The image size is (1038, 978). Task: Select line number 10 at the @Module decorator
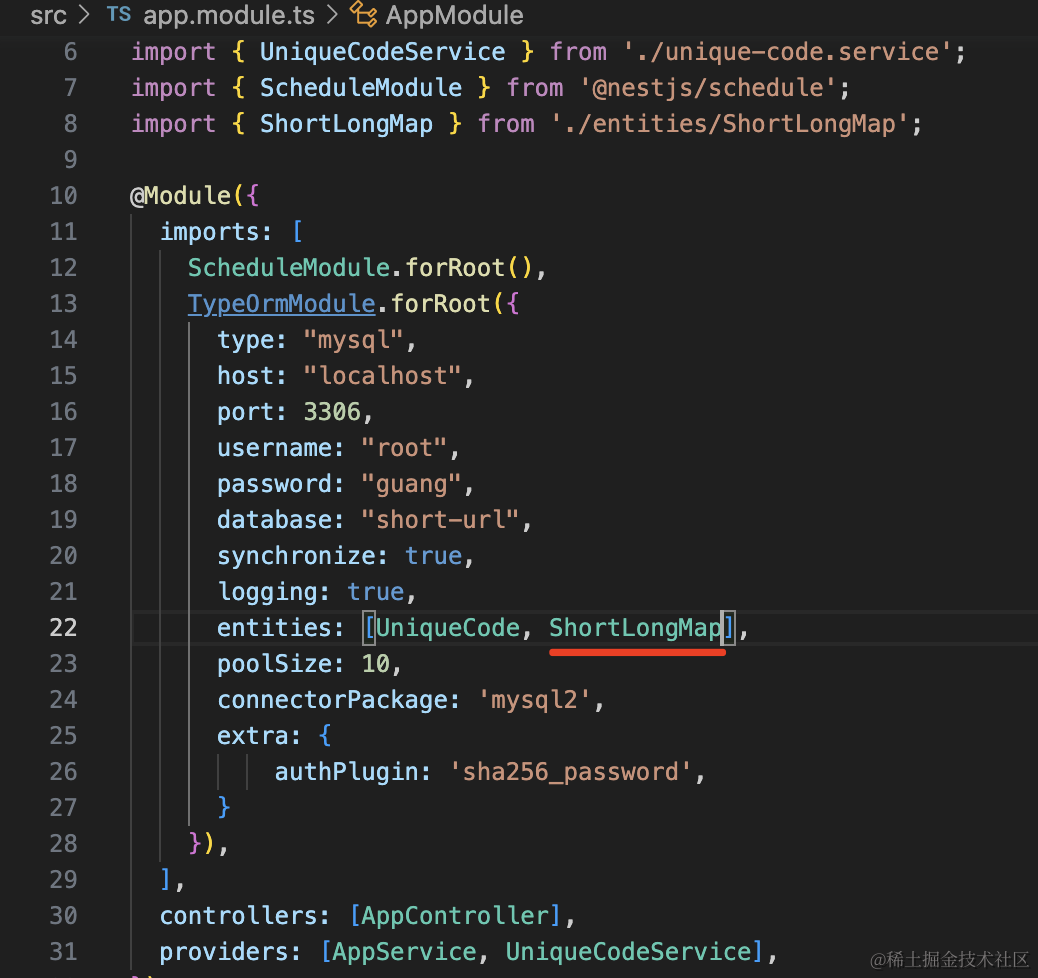point(63,196)
